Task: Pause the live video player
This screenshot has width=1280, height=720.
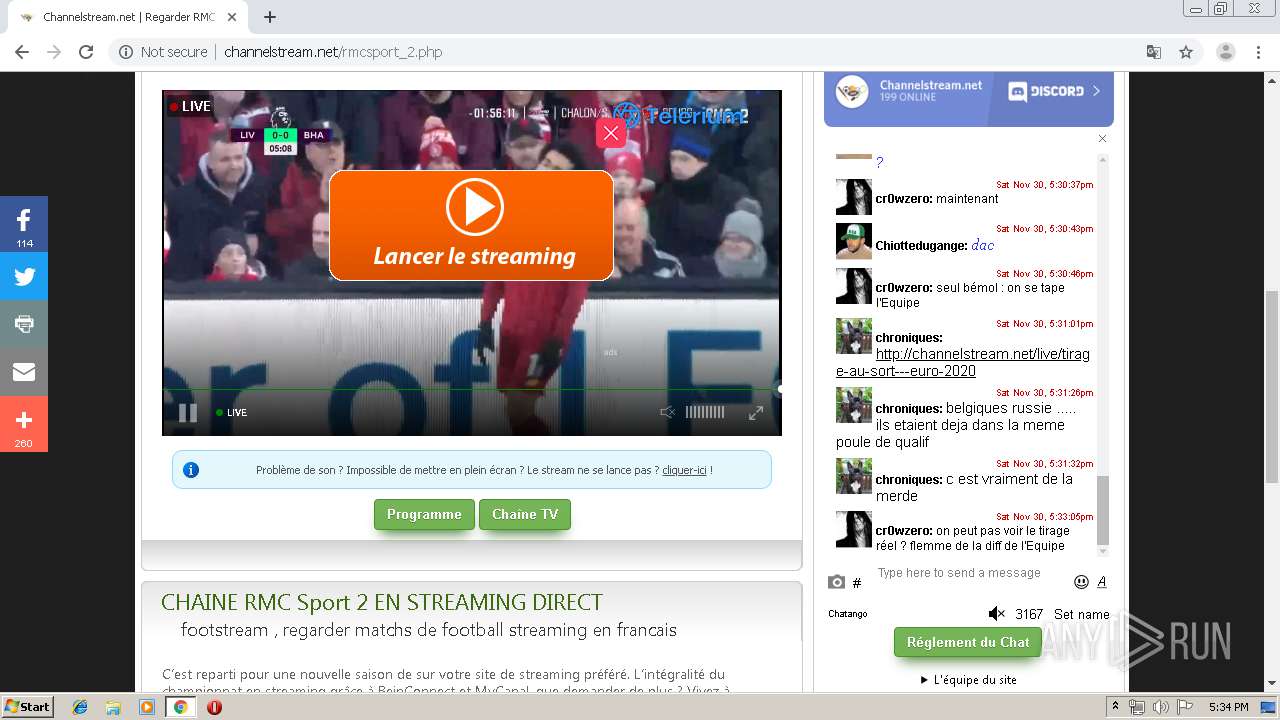Action: pyautogui.click(x=188, y=412)
